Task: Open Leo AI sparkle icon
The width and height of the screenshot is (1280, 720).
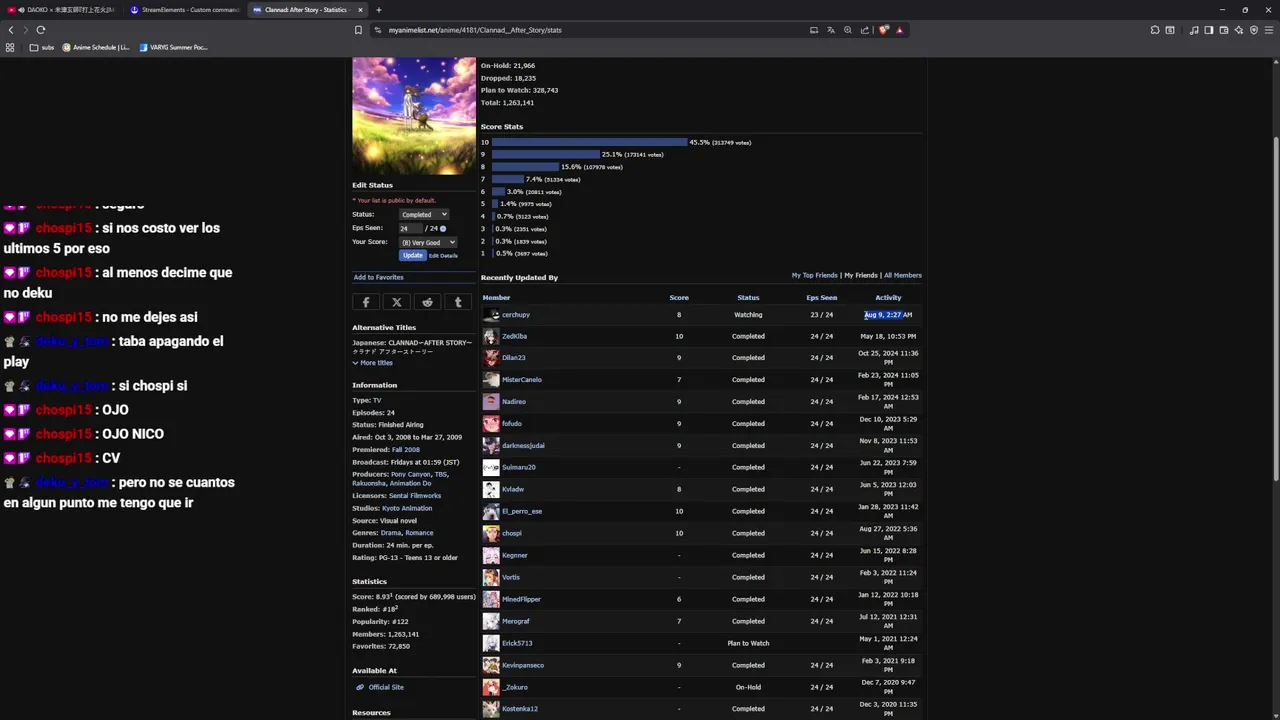Action: (1238, 30)
